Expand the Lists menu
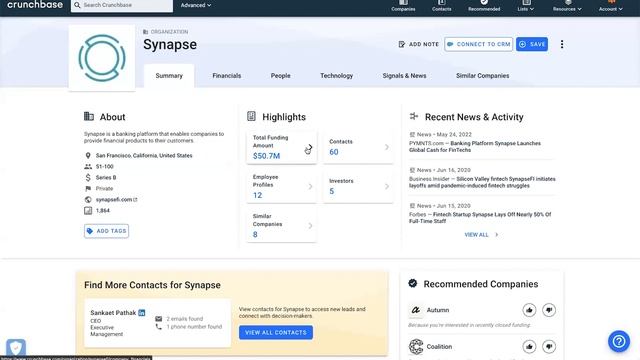Viewport: 640px width, 360px height. pyautogui.click(x=526, y=6)
